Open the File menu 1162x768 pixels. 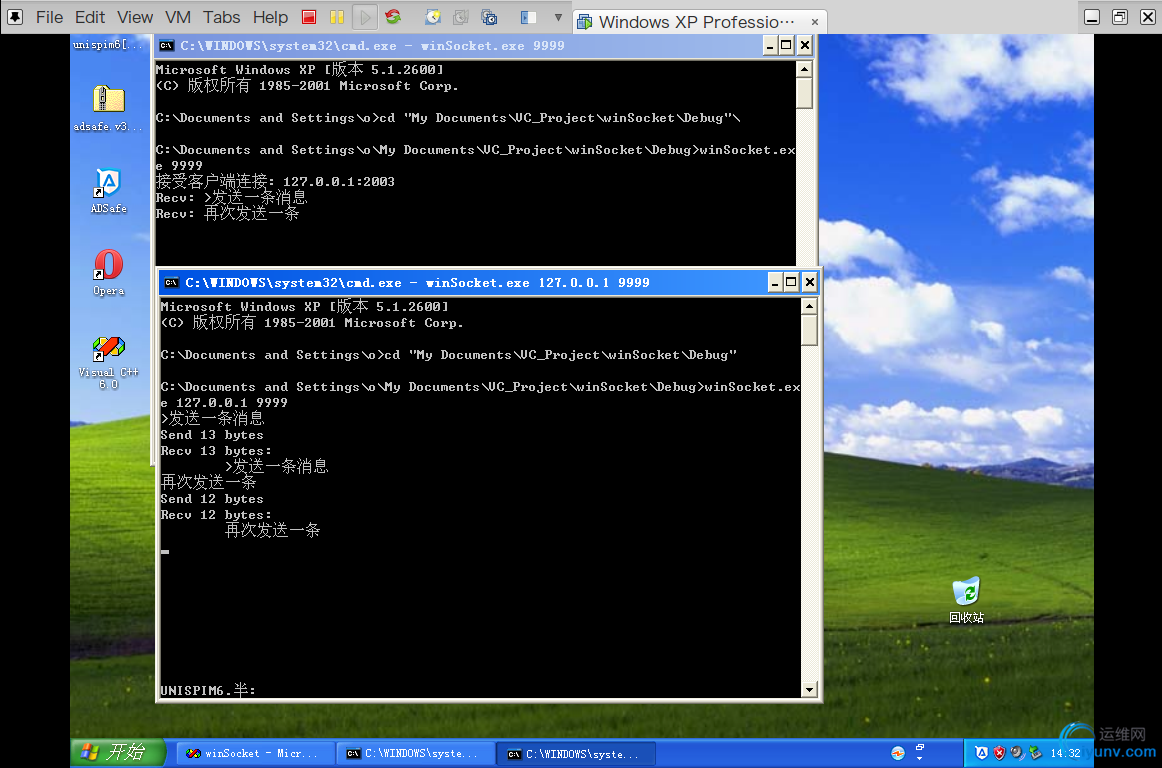[50, 17]
